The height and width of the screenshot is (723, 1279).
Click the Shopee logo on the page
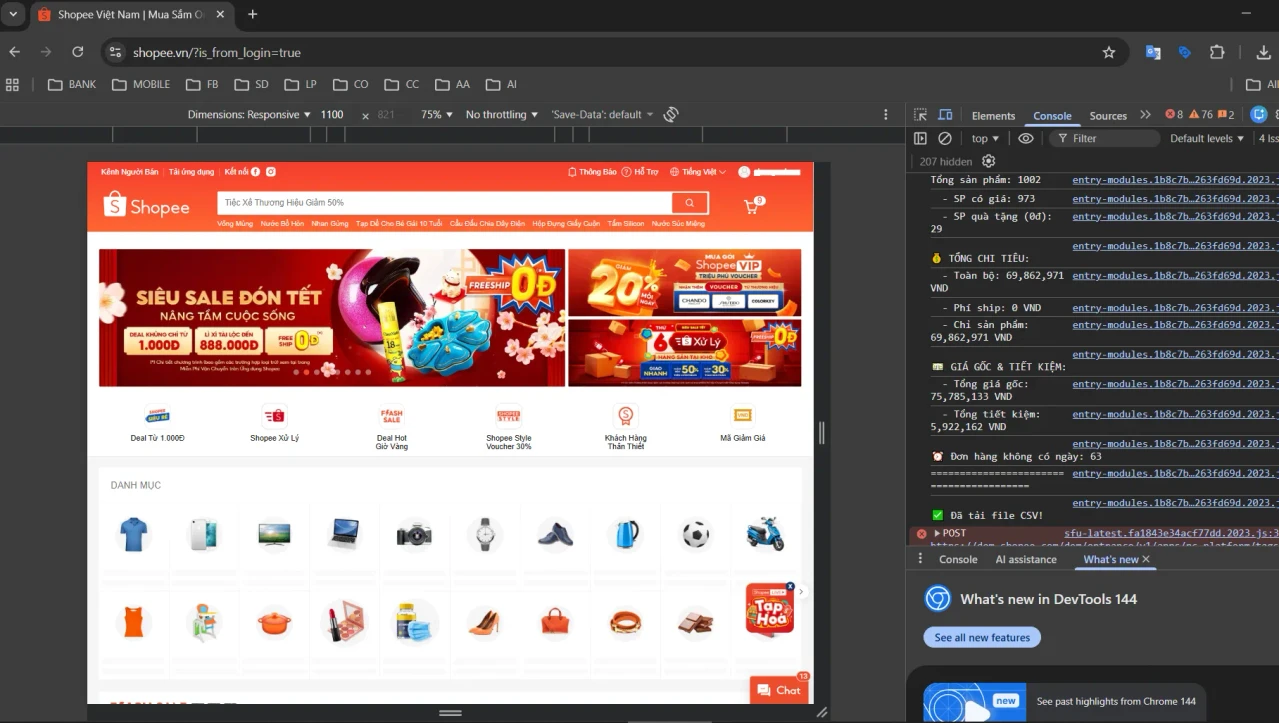pos(146,206)
